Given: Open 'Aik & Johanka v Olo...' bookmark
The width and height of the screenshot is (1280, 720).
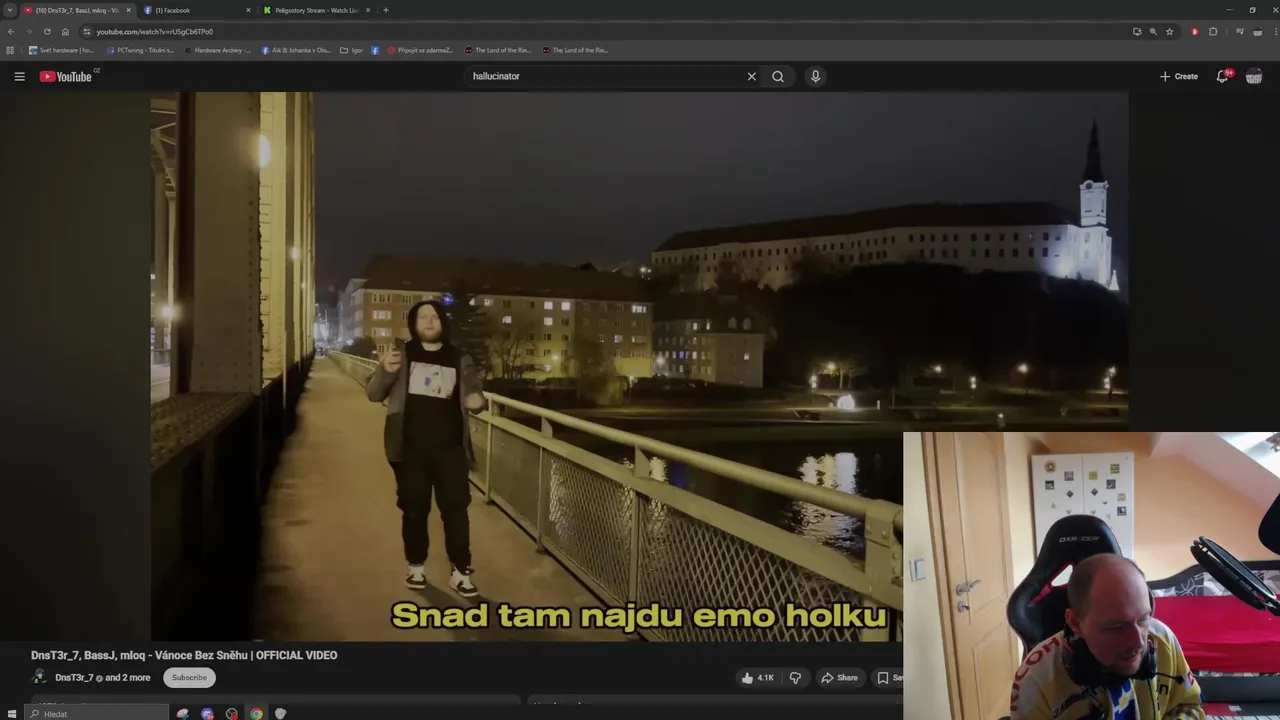Looking at the screenshot, I should point(296,50).
